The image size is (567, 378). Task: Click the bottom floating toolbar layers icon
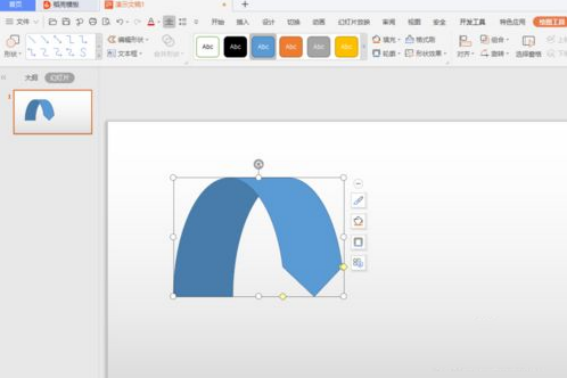(x=358, y=263)
